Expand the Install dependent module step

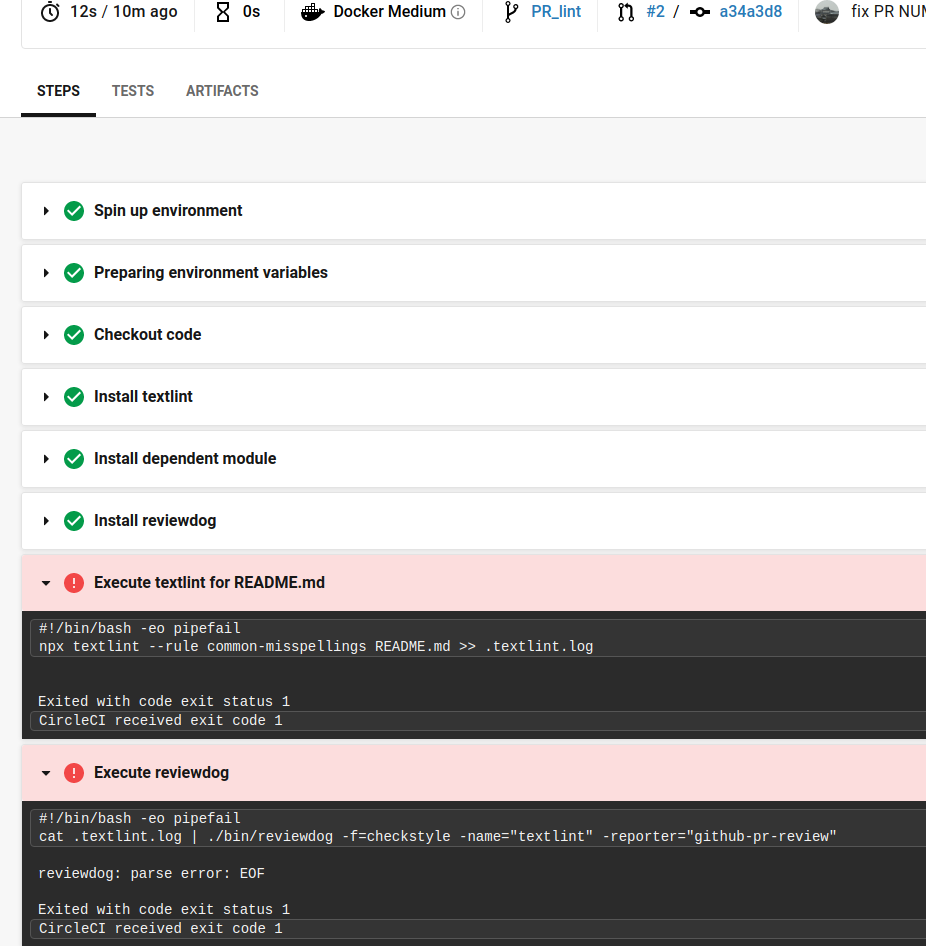(45, 458)
